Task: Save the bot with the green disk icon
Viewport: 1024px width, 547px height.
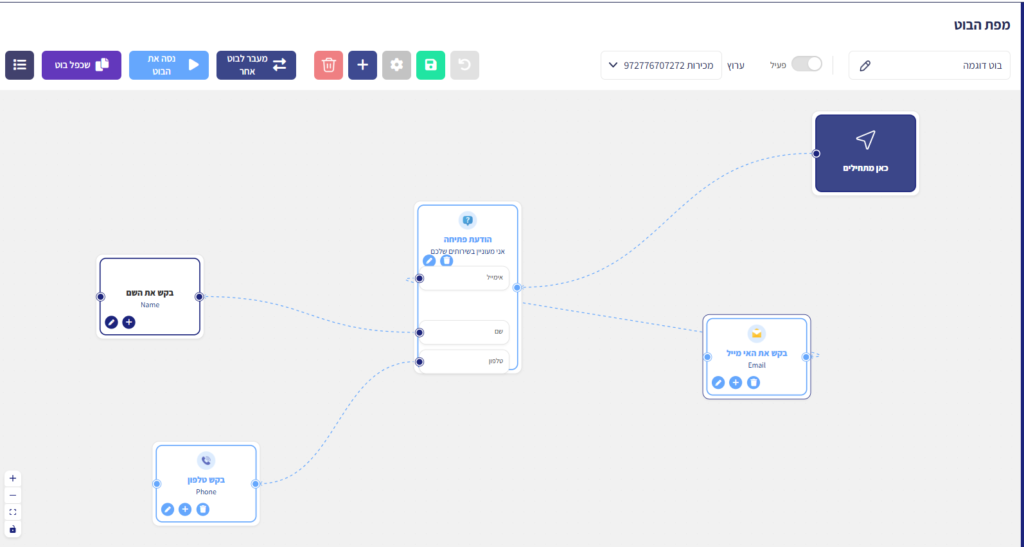Action: (x=430, y=65)
